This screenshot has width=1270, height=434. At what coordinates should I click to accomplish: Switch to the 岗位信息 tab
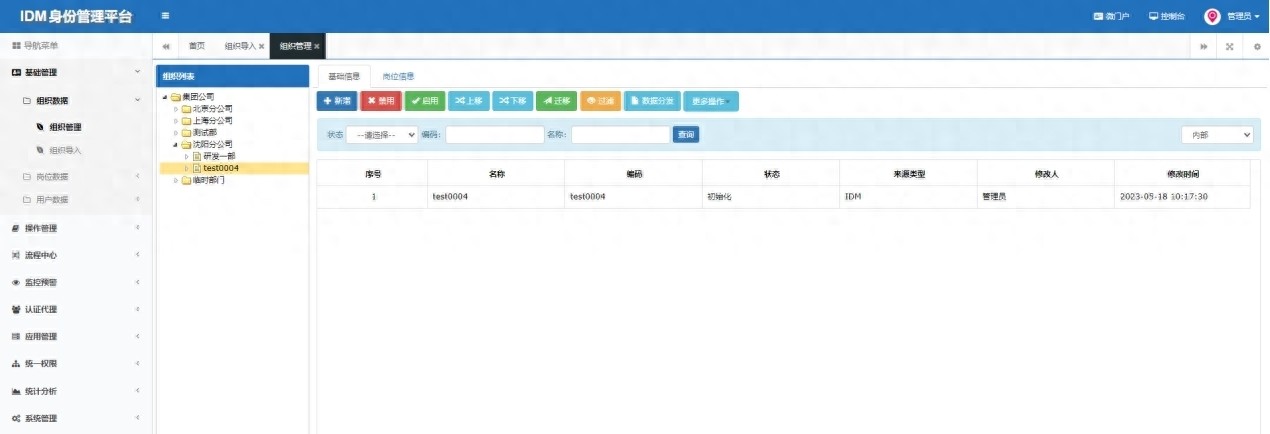click(398, 76)
